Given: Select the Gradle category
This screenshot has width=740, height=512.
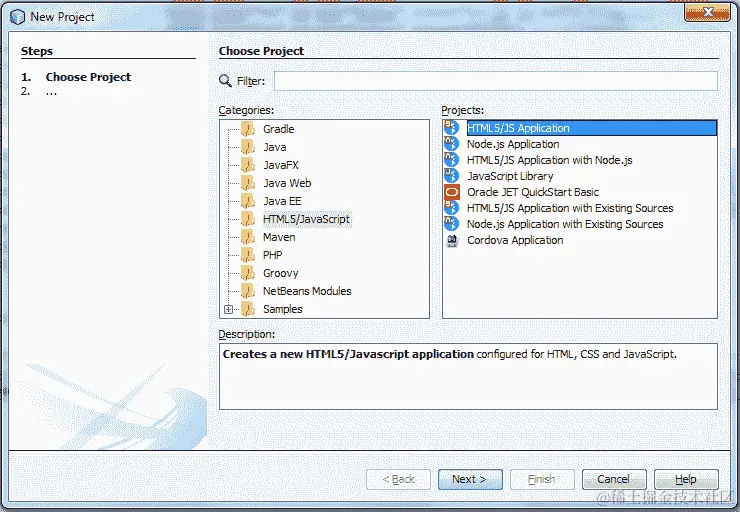Looking at the screenshot, I should 278,129.
